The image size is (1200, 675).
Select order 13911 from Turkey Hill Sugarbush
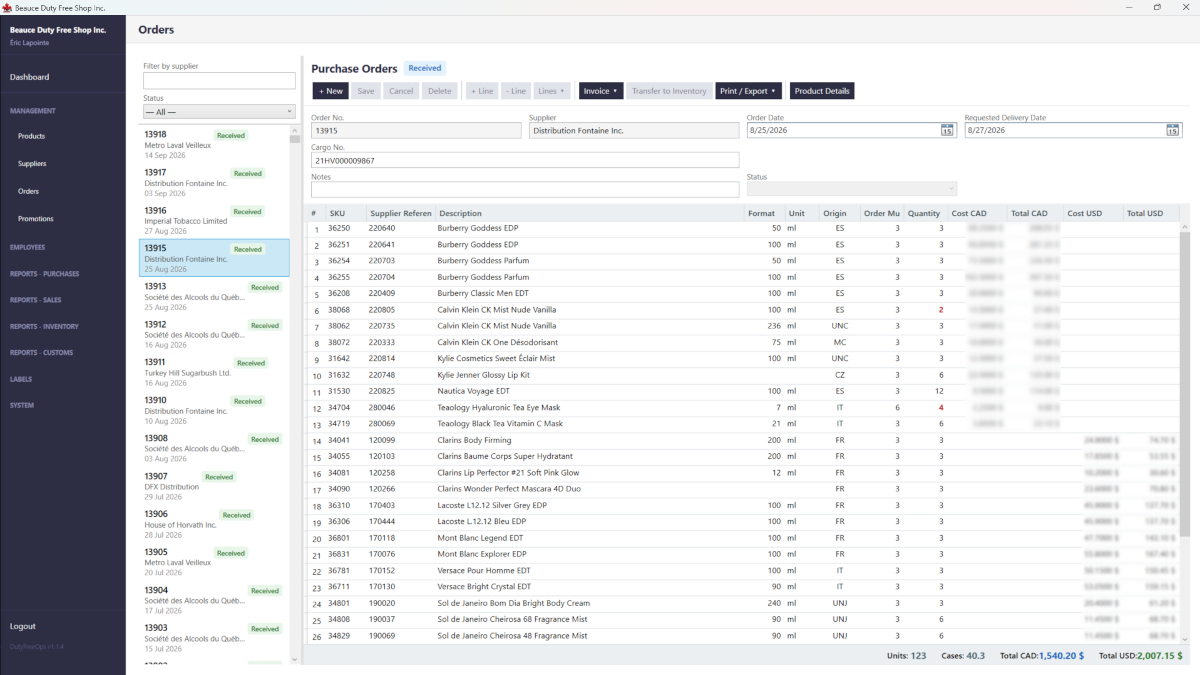click(214, 372)
